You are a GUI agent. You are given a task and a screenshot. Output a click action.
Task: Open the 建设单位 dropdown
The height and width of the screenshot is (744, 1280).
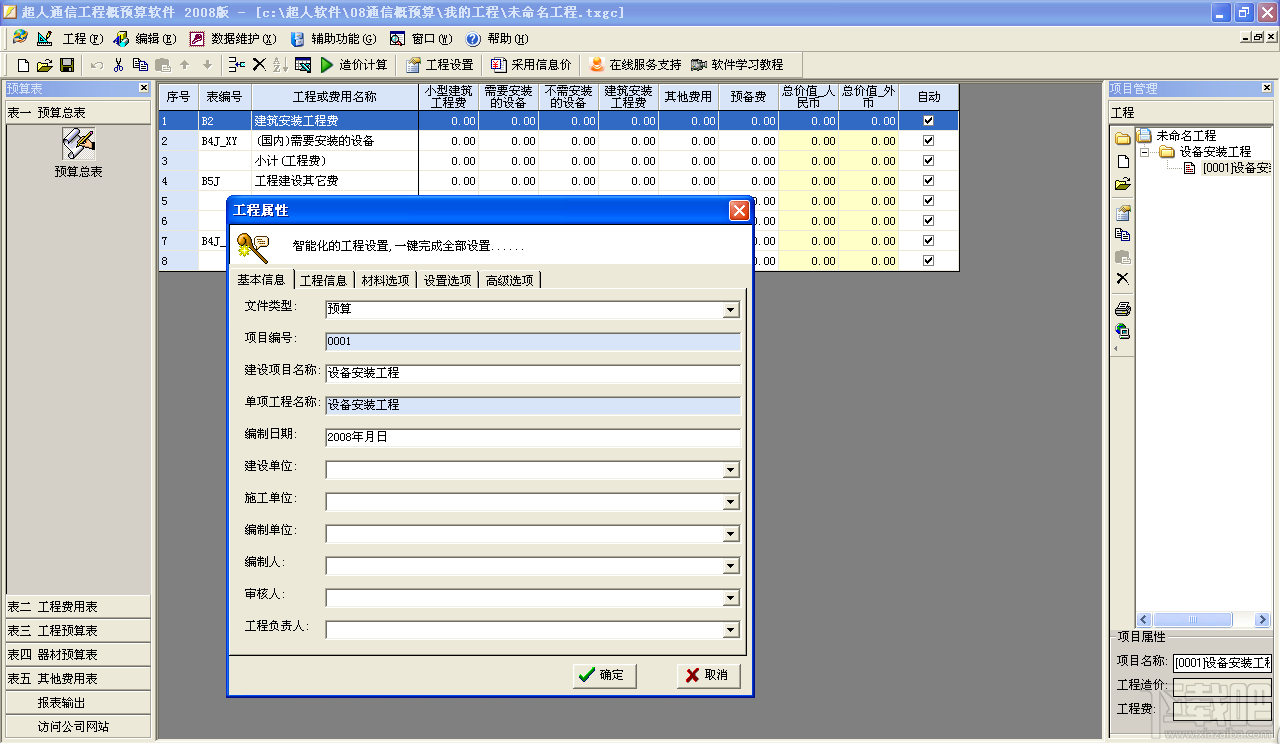coord(731,470)
